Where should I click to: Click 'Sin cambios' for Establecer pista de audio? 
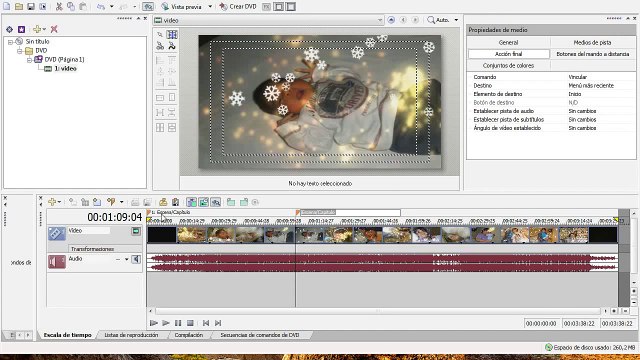(582, 111)
